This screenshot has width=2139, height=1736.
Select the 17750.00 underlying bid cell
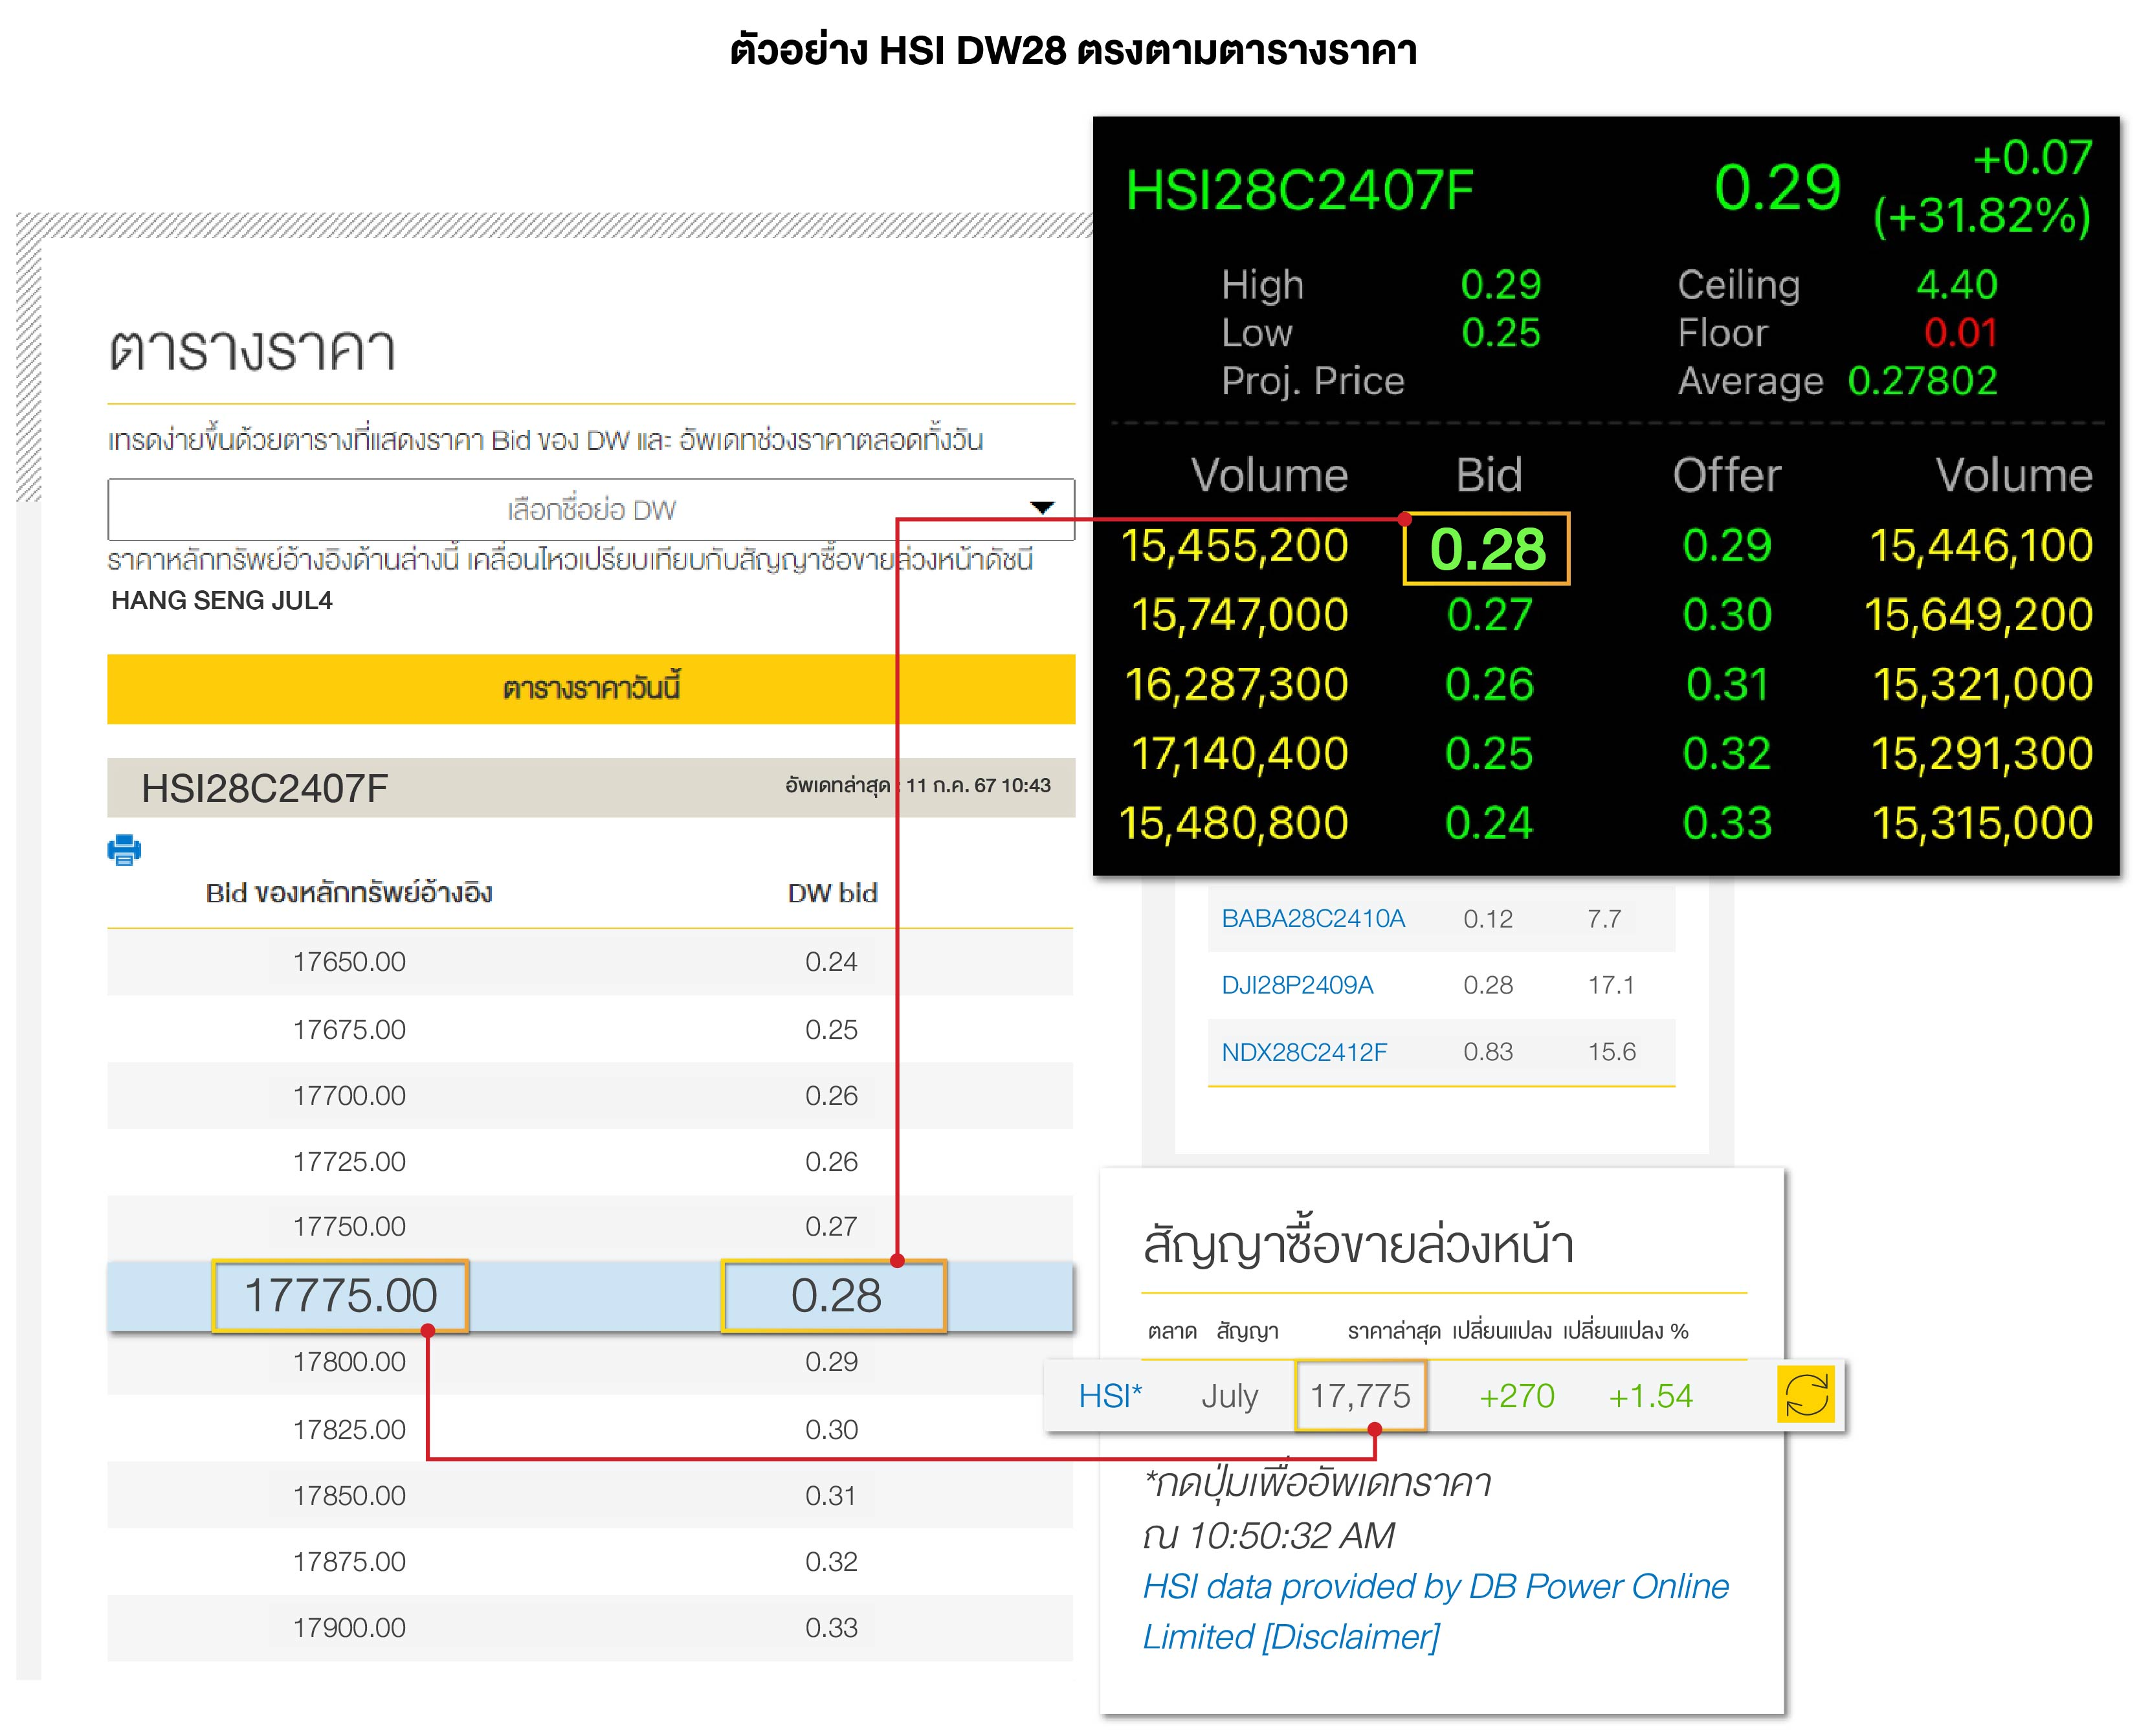[x=349, y=1226]
